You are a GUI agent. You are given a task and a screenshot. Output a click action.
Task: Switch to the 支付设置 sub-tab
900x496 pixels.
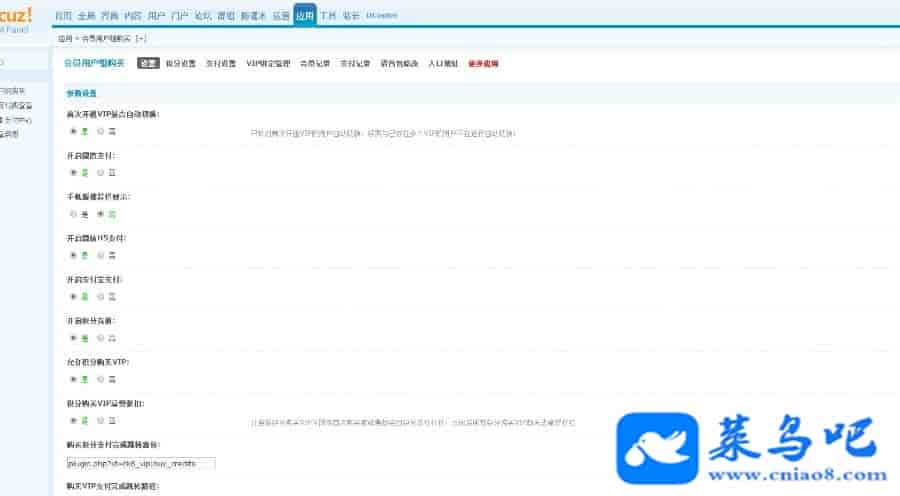pos(221,63)
